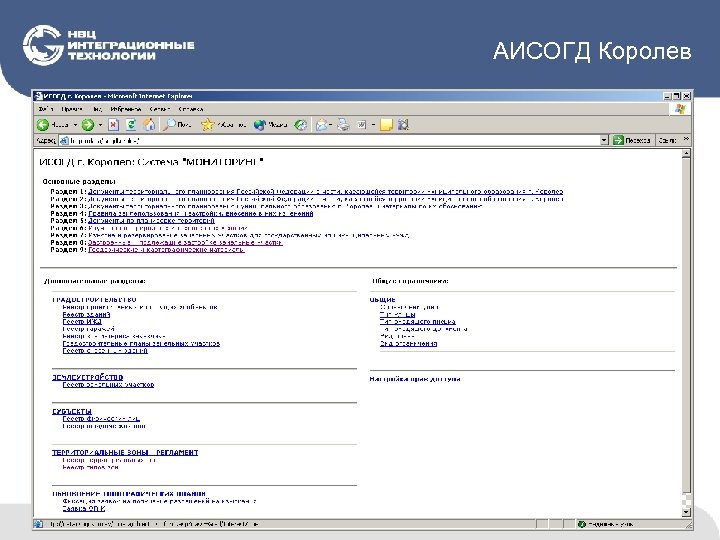This screenshot has width=720, height=540.
Task: Open the Файл menu
Action: (46, 109)
